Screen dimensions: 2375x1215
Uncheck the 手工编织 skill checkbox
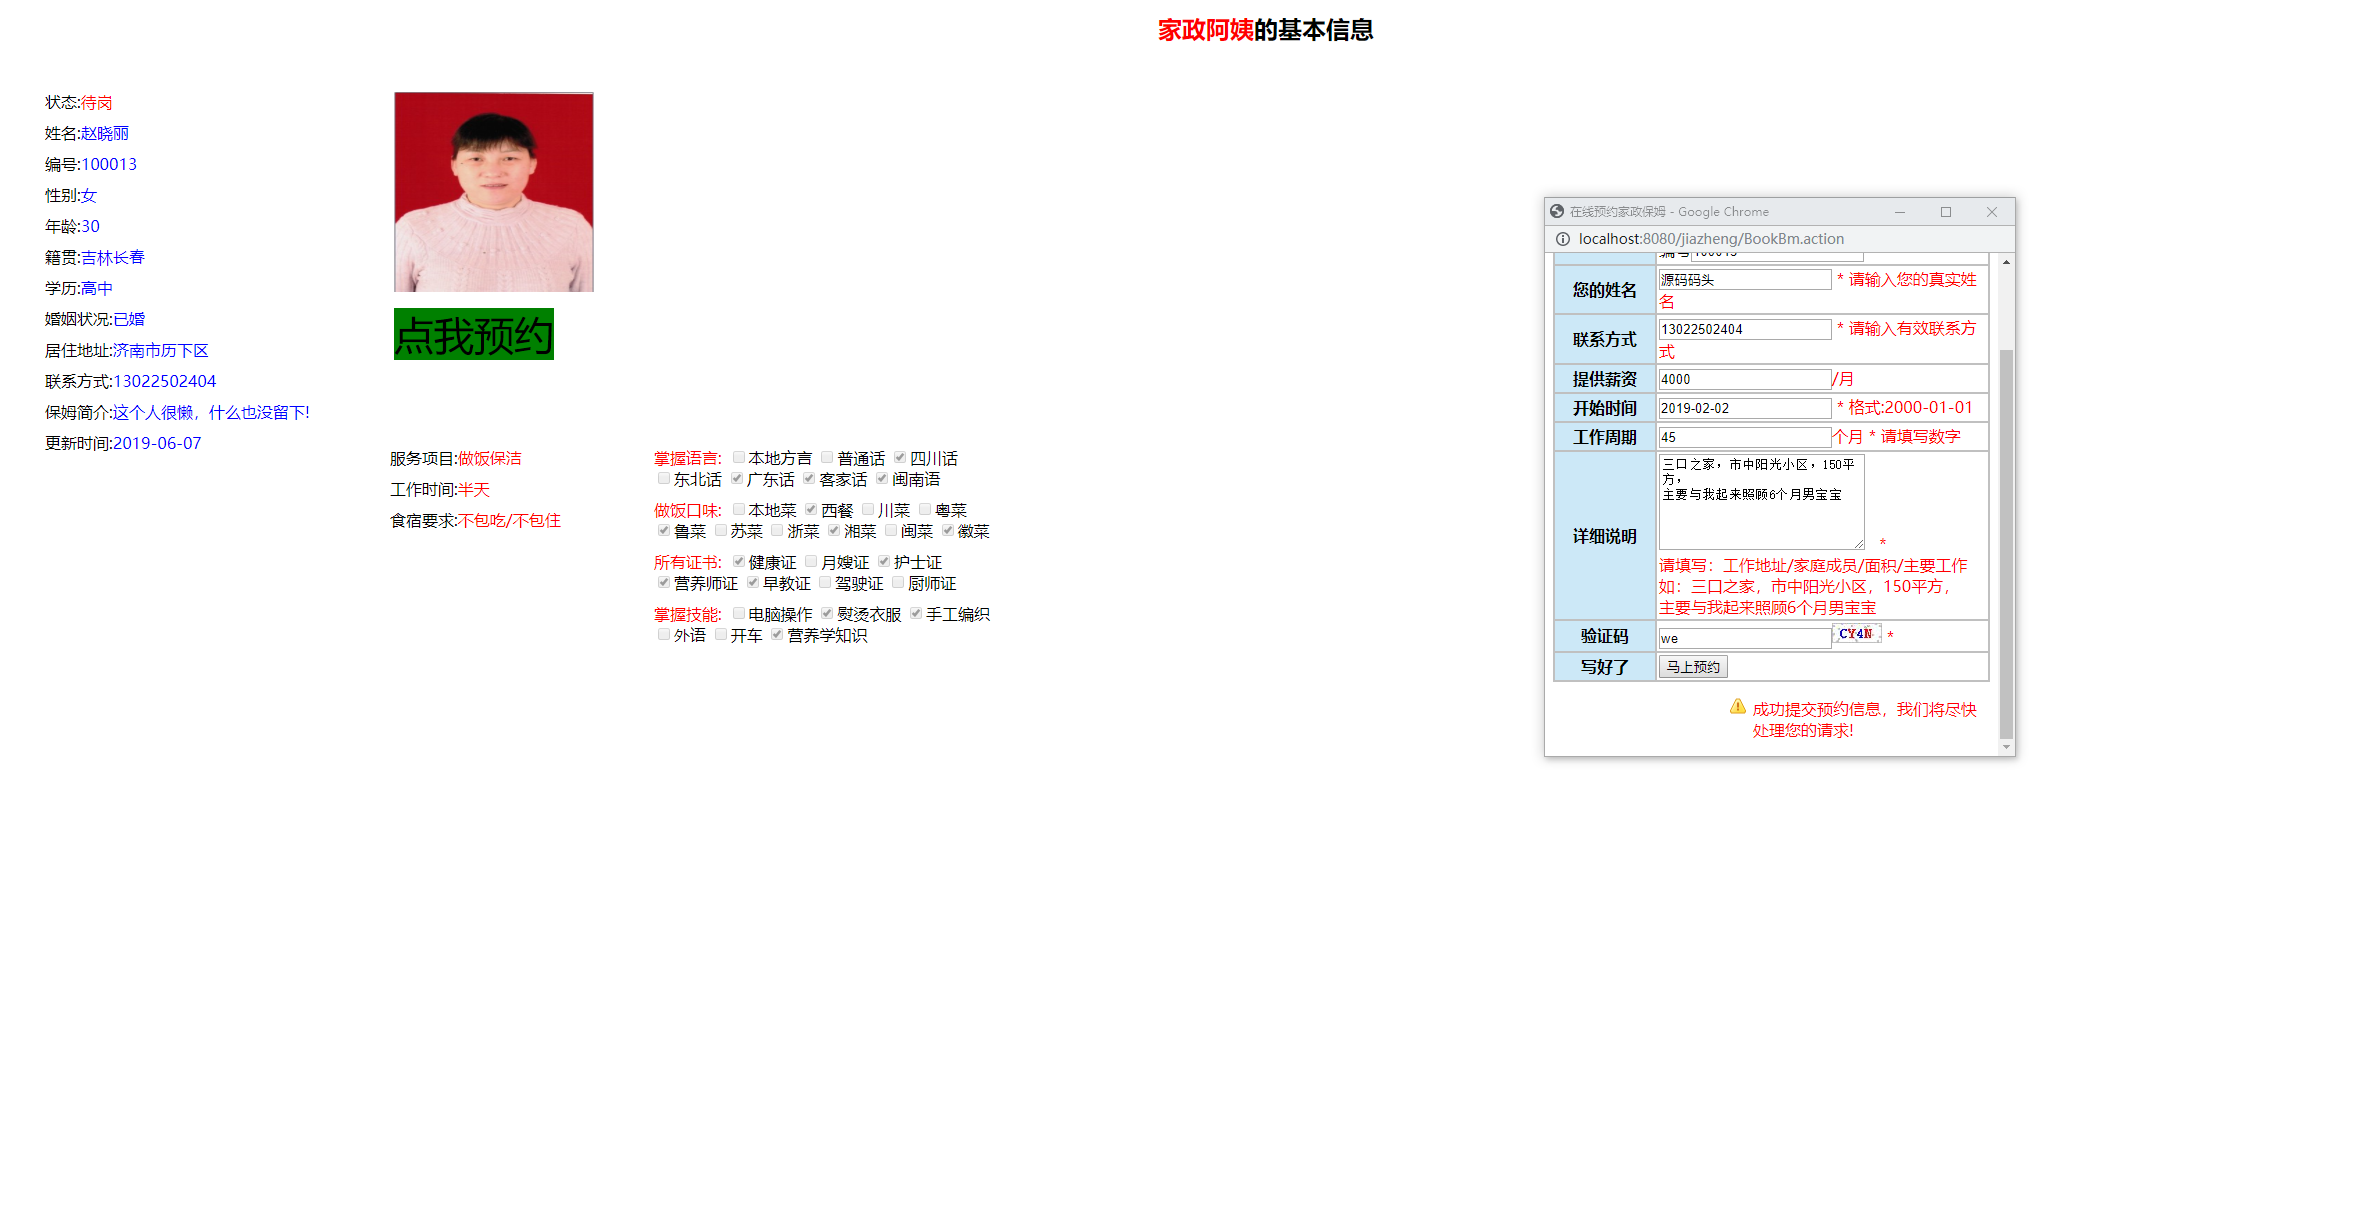point(915,613)
